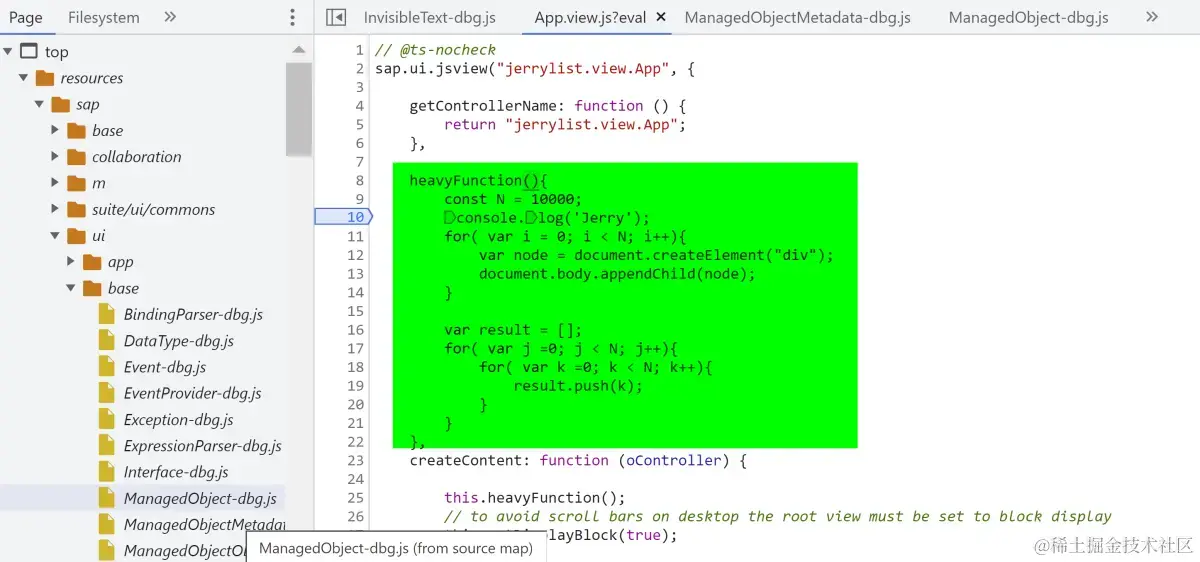Image resolution: width=1200 pixels, height=562 pixels.
Task: Collapse the resources folder arrow
Action: coord(24,78)
